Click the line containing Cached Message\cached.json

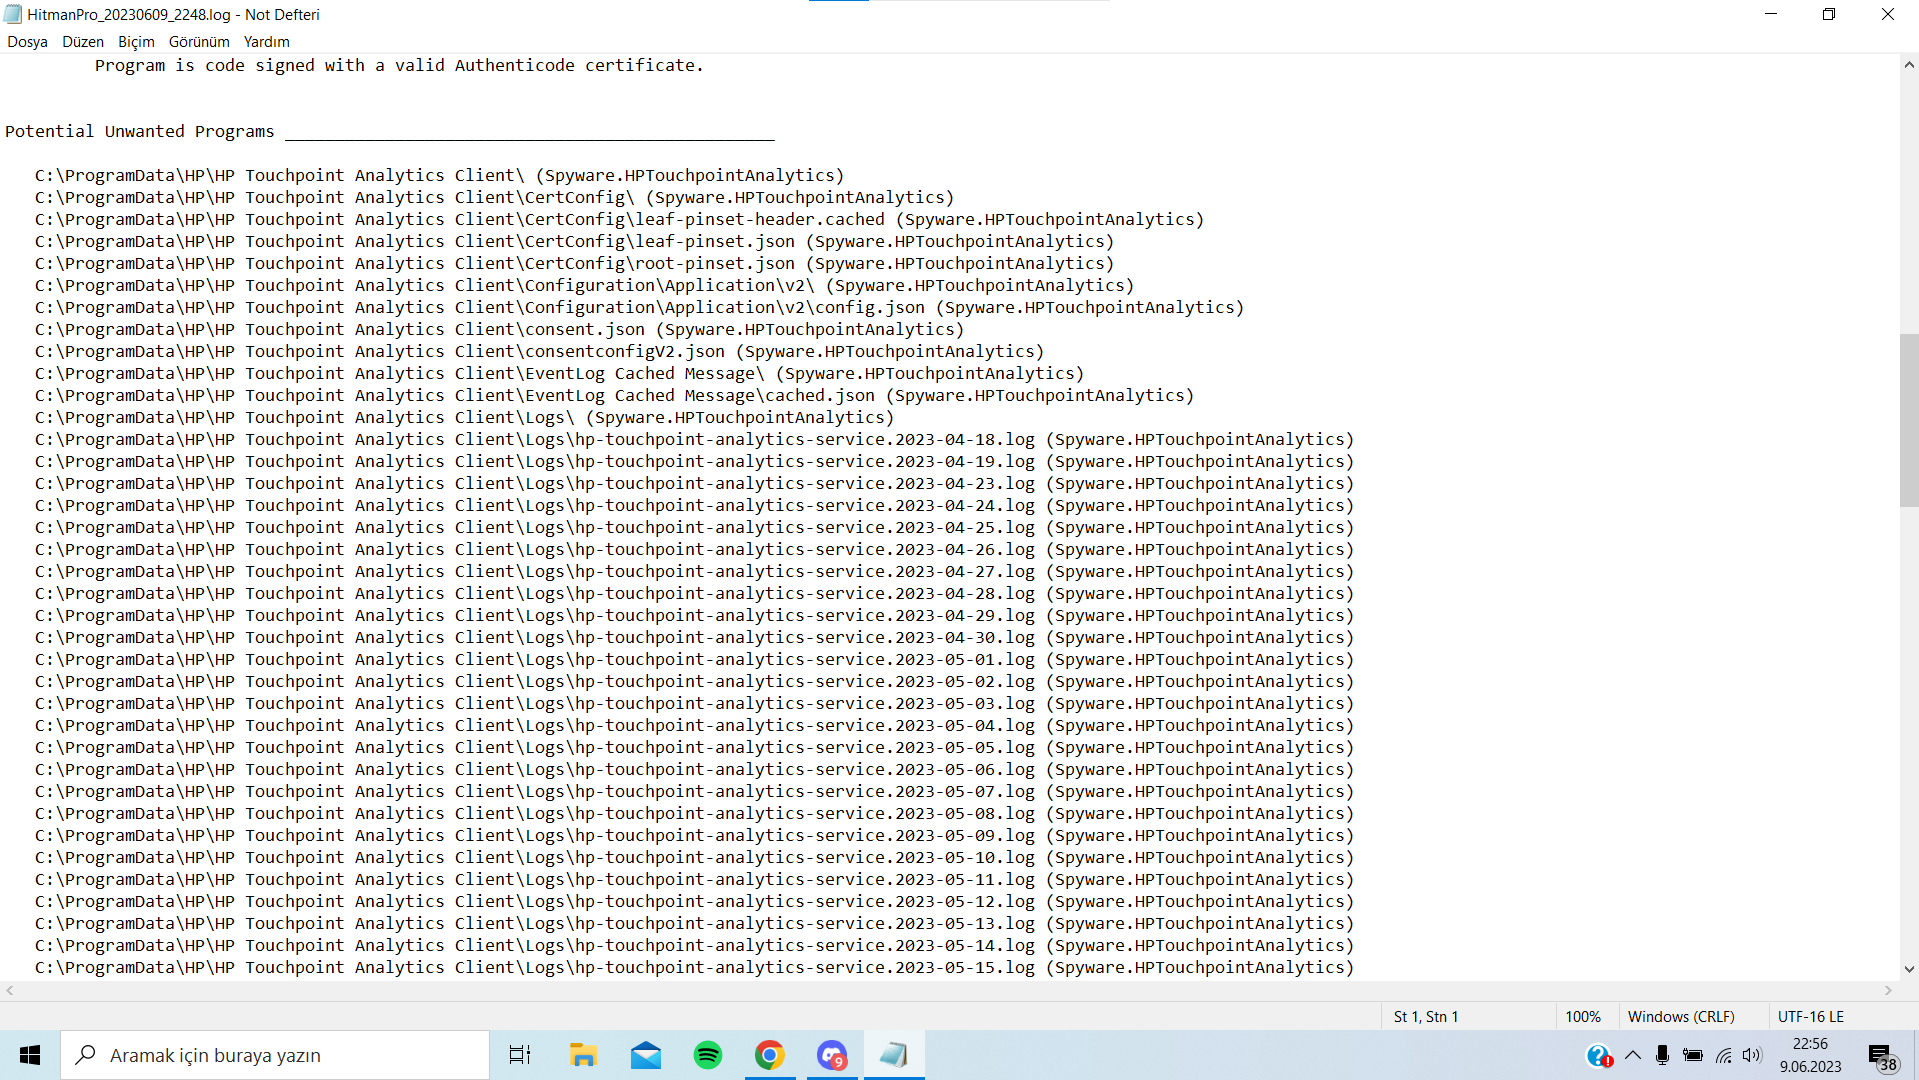point(615,395)
